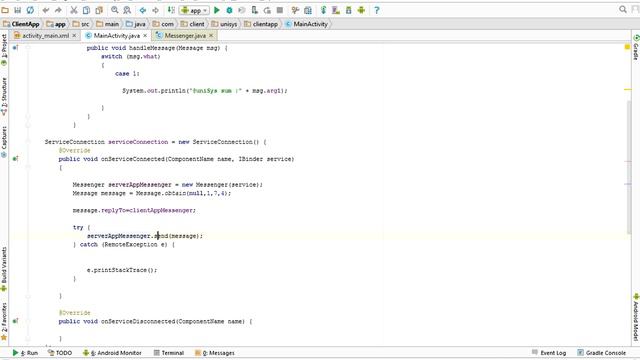The height and width of the screenshot is (360, 640).
Task: Cut the selection with the scissors icon
Action: [x=74, y=10]
